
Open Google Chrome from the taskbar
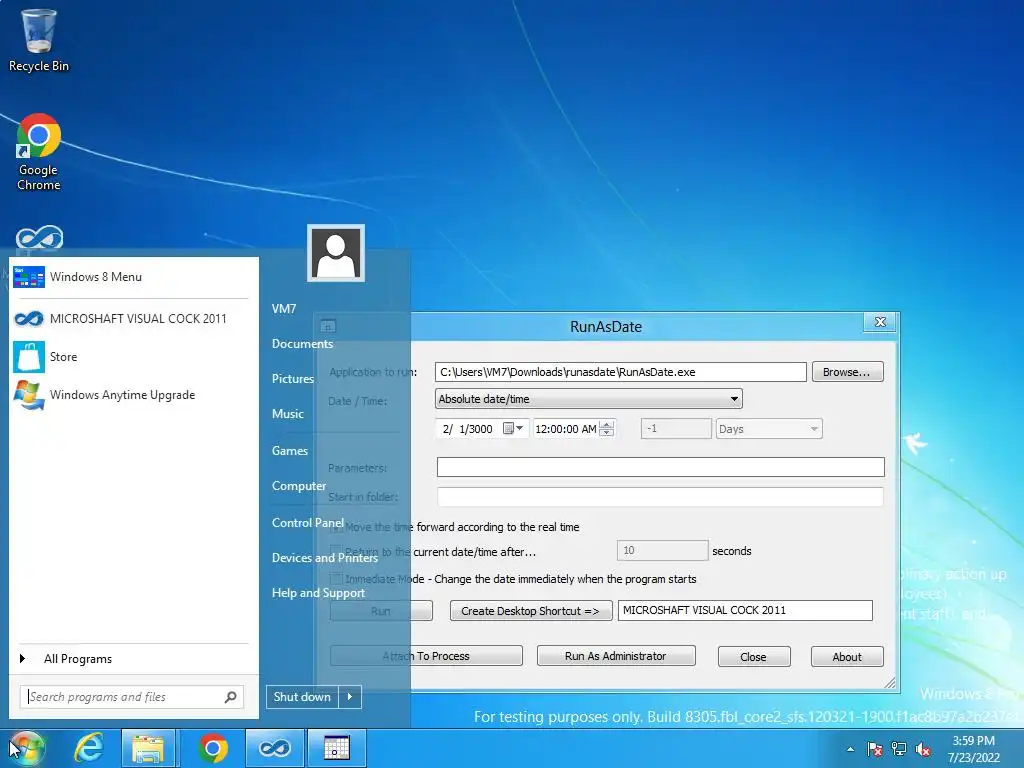tap(212, 748)
